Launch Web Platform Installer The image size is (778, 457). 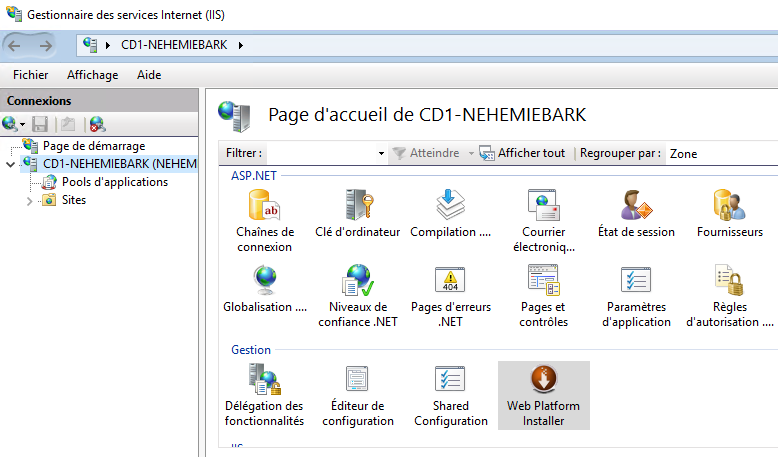[x=543, y=395]
